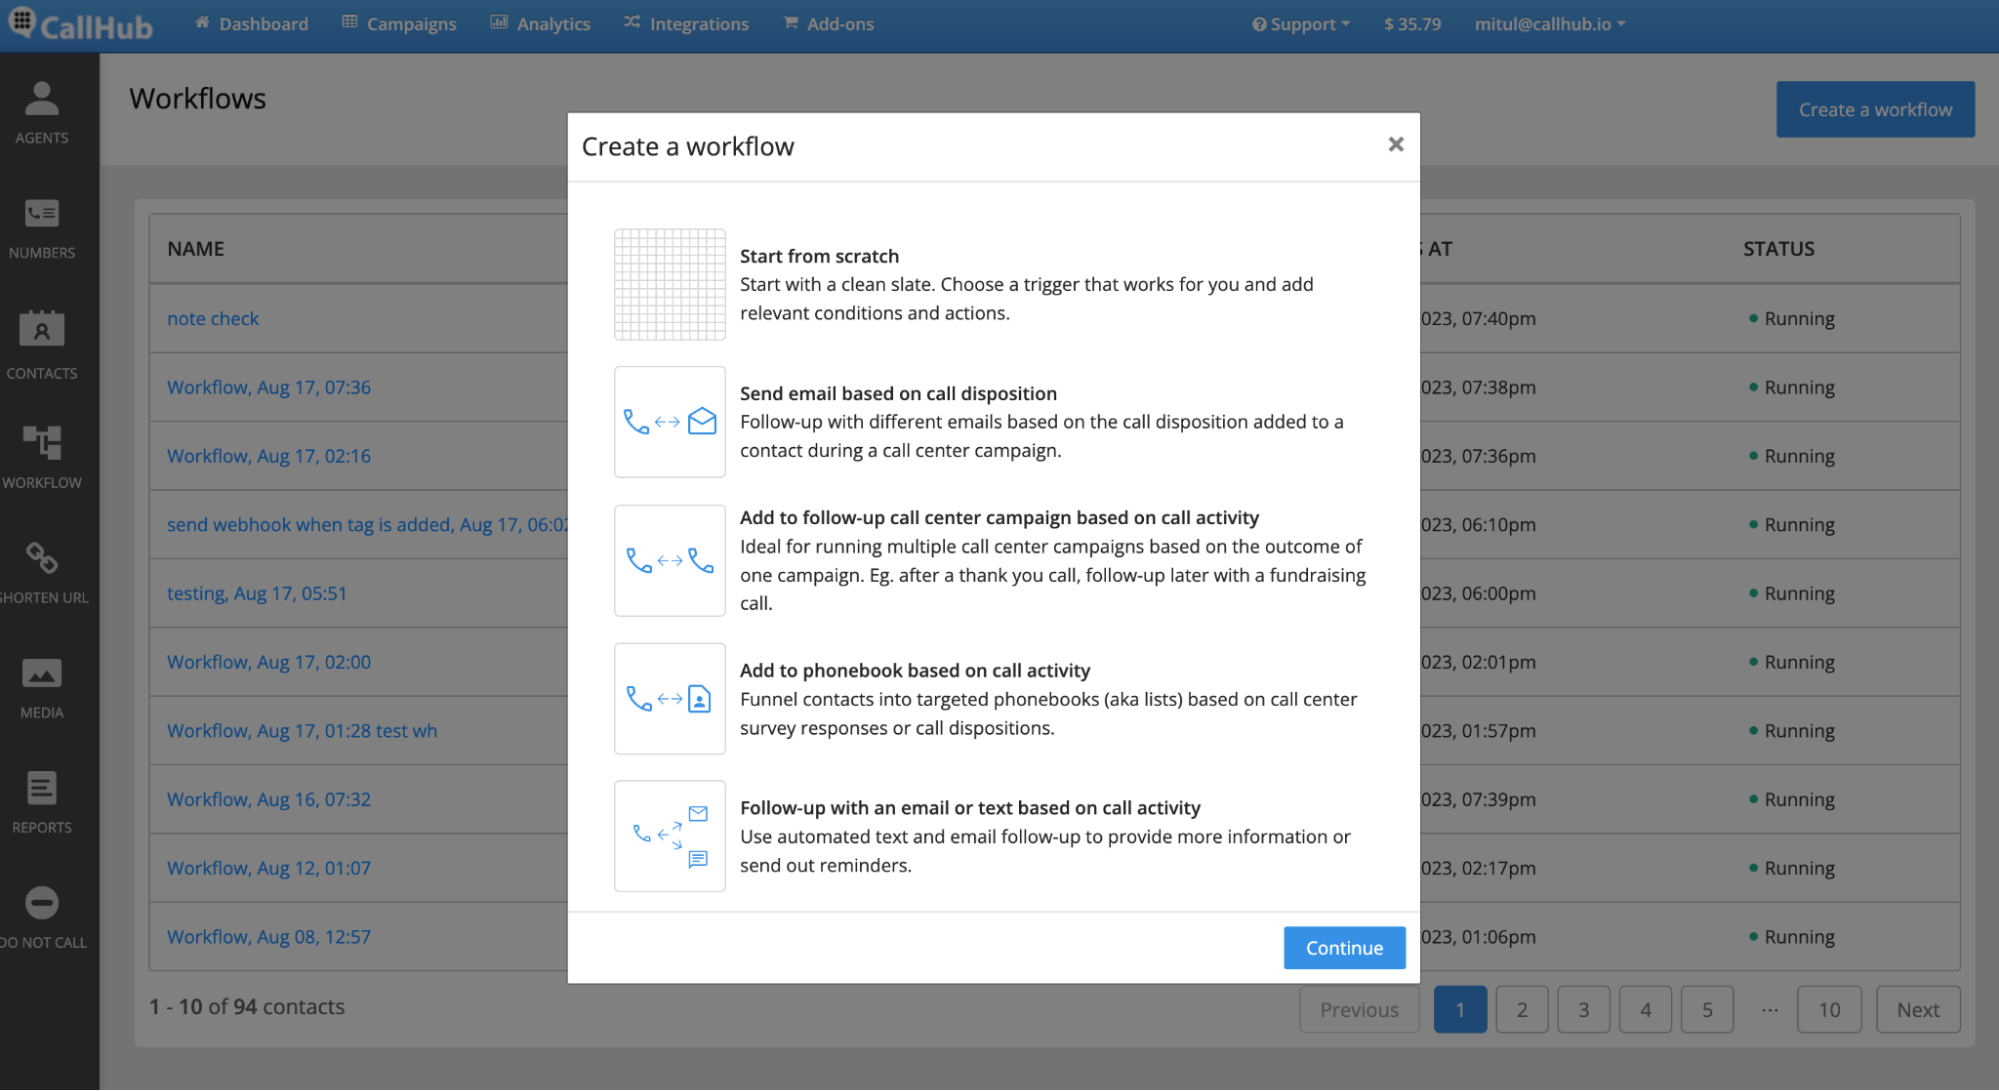Click the 1 - 10 of 94 contacts text

tap(247, 1006)
